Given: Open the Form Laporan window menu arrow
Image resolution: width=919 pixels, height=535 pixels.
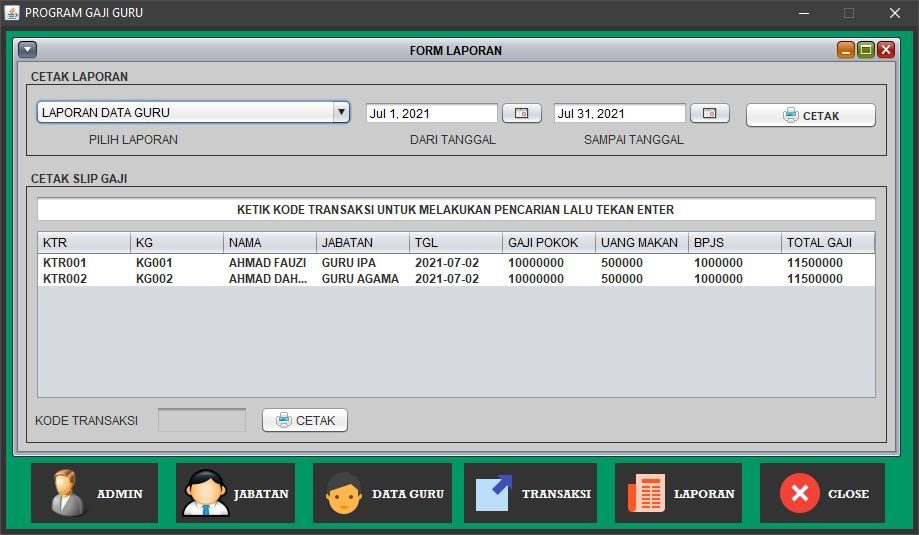Looking at the screenshot, I should tap(28, 50).
